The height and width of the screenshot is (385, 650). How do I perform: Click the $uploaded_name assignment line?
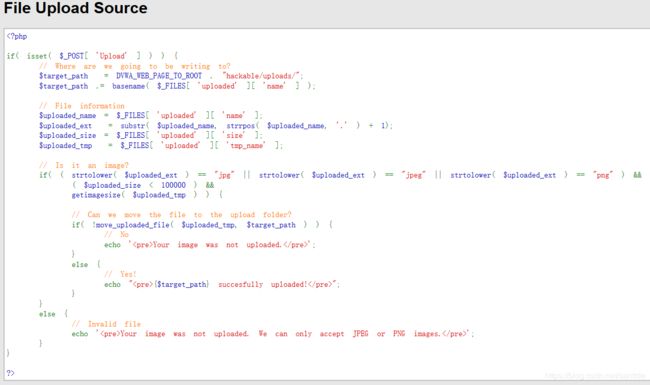point(151,116)
